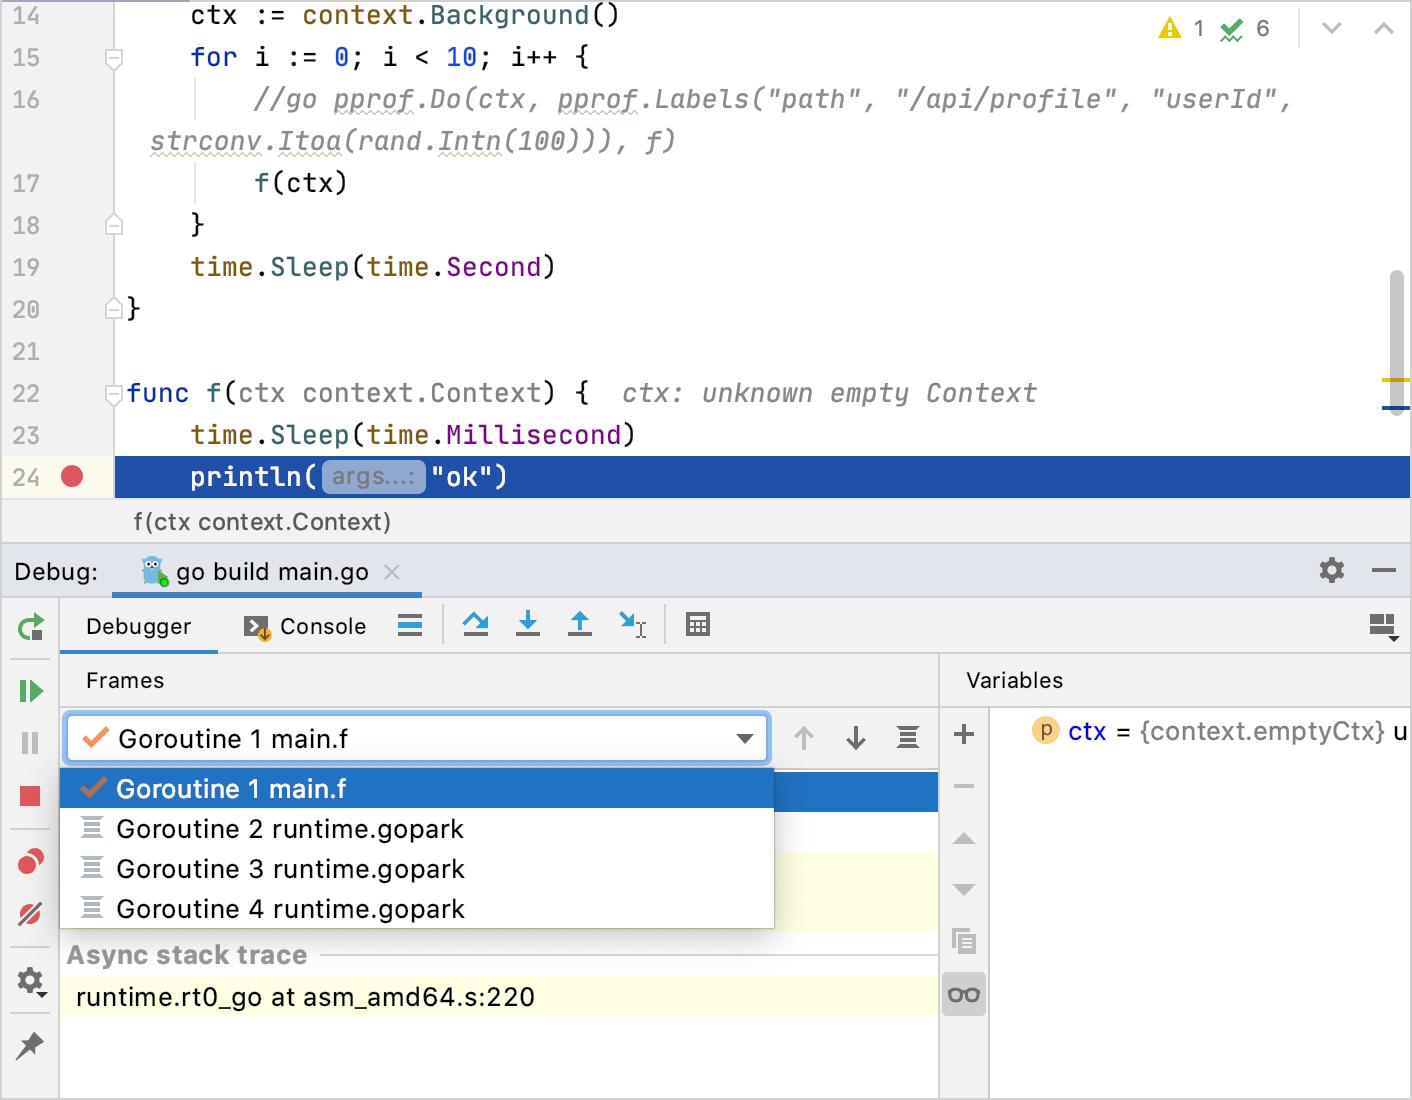Add a new watch with the plus button
The width and height of the screenshot is (1412, 1100).
(963, 734)
